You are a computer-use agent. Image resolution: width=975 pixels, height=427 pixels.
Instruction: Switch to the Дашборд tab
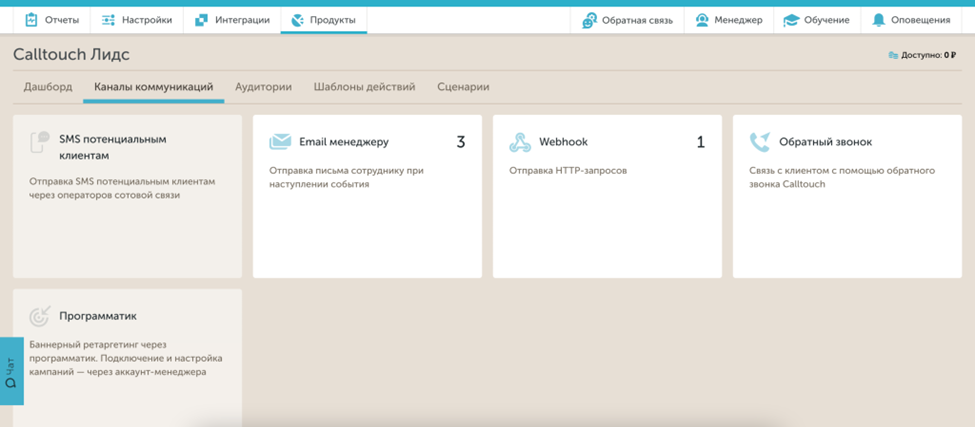(x=48, y=87)
